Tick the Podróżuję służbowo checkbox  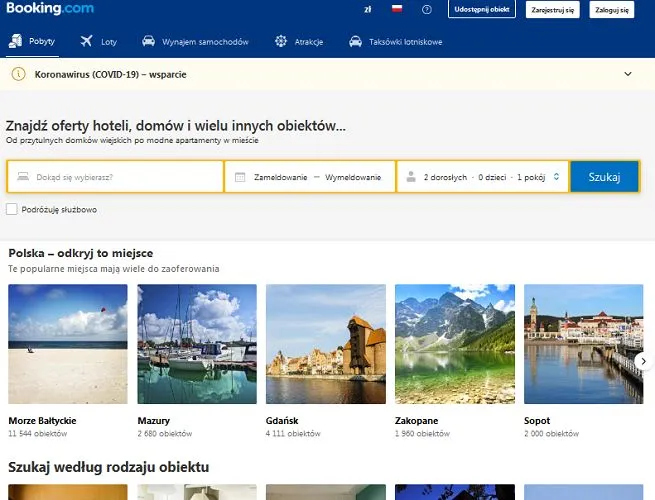click(x=12, y=209)
